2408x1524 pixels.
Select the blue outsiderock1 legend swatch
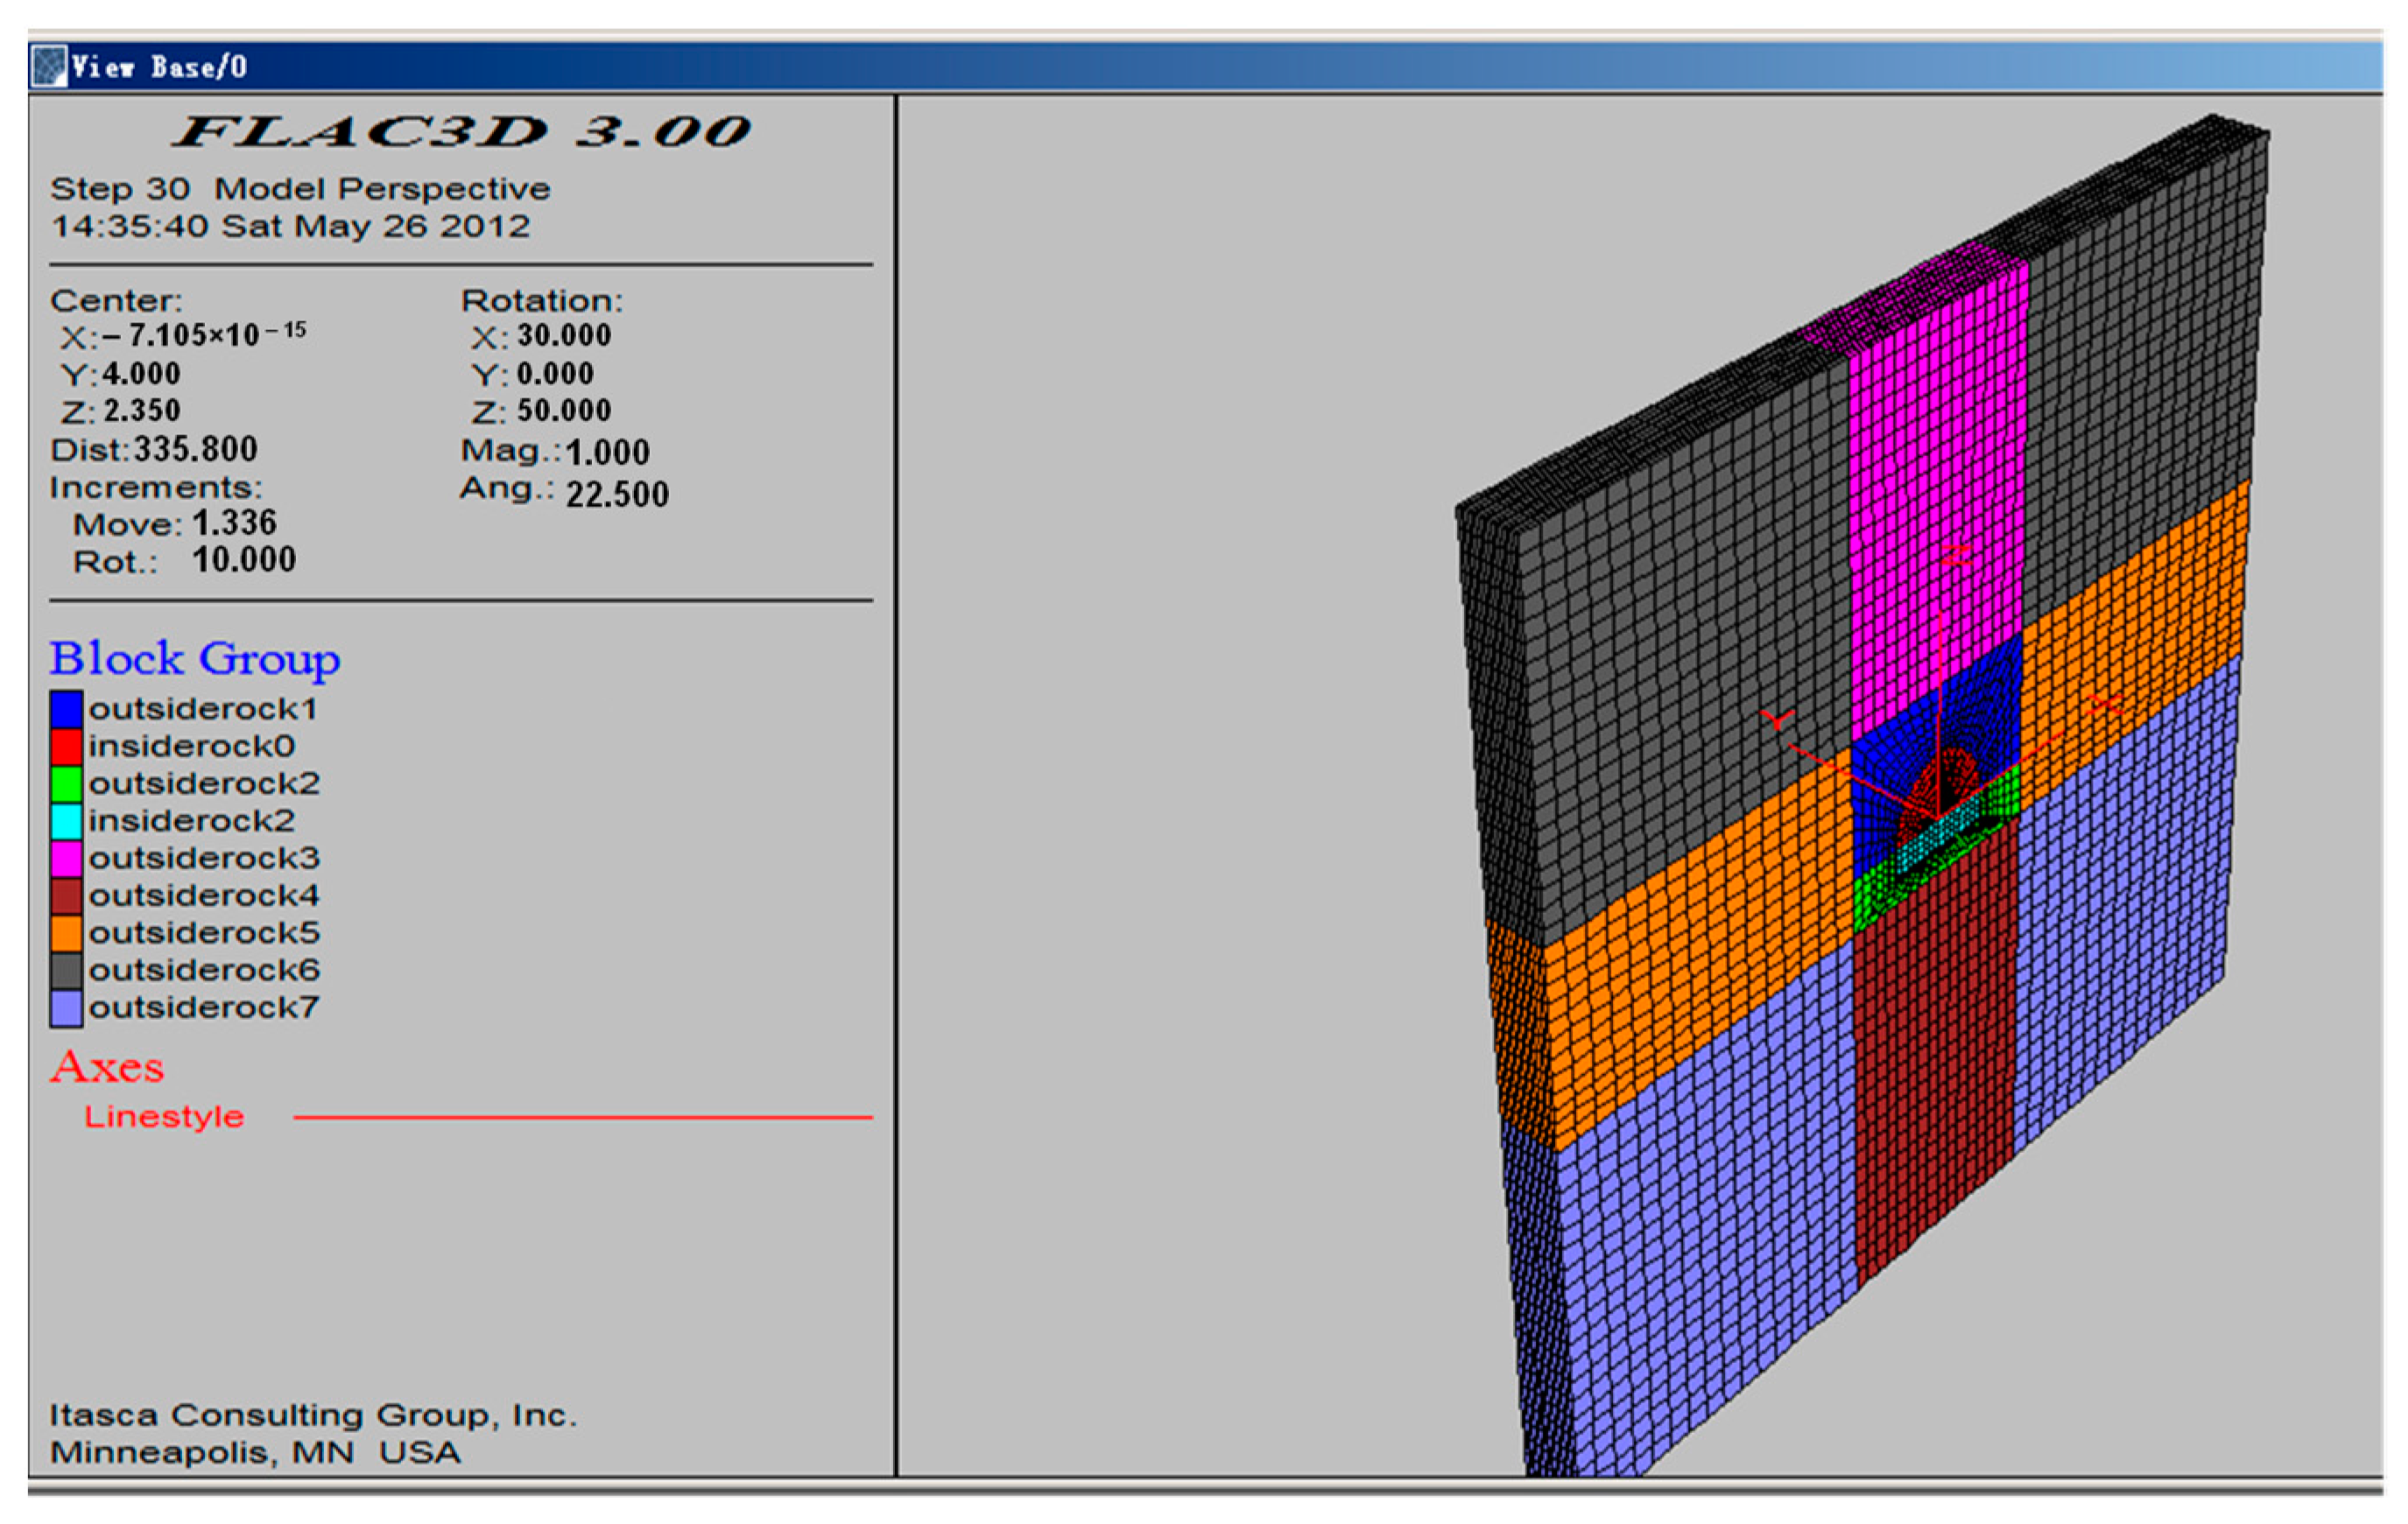pos(65,707)
